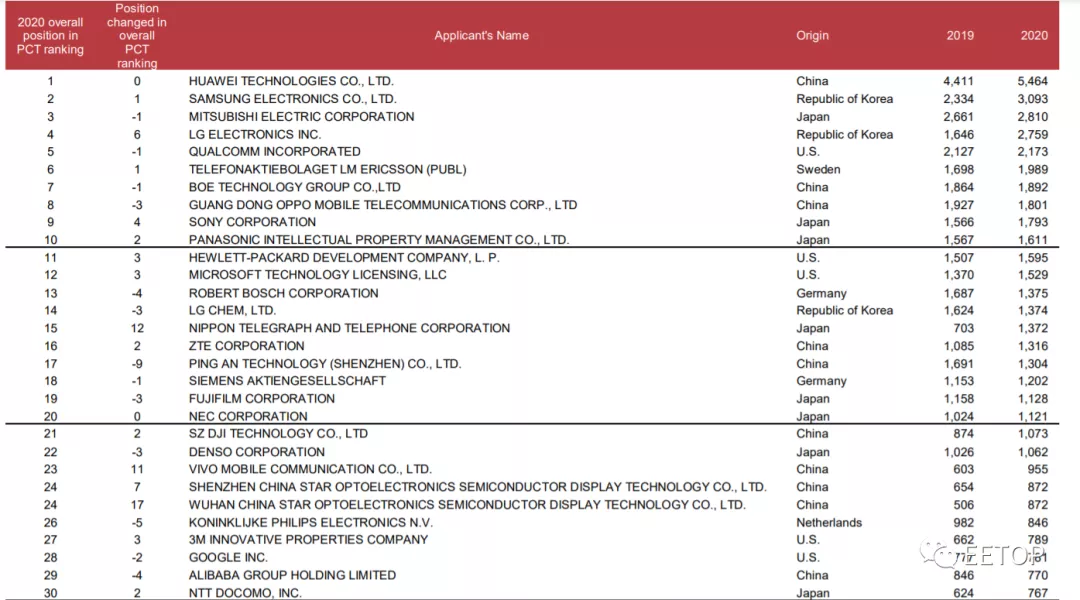
Task: Select "Germany" origin for Robert Bosch
Action: click(821, 293)
